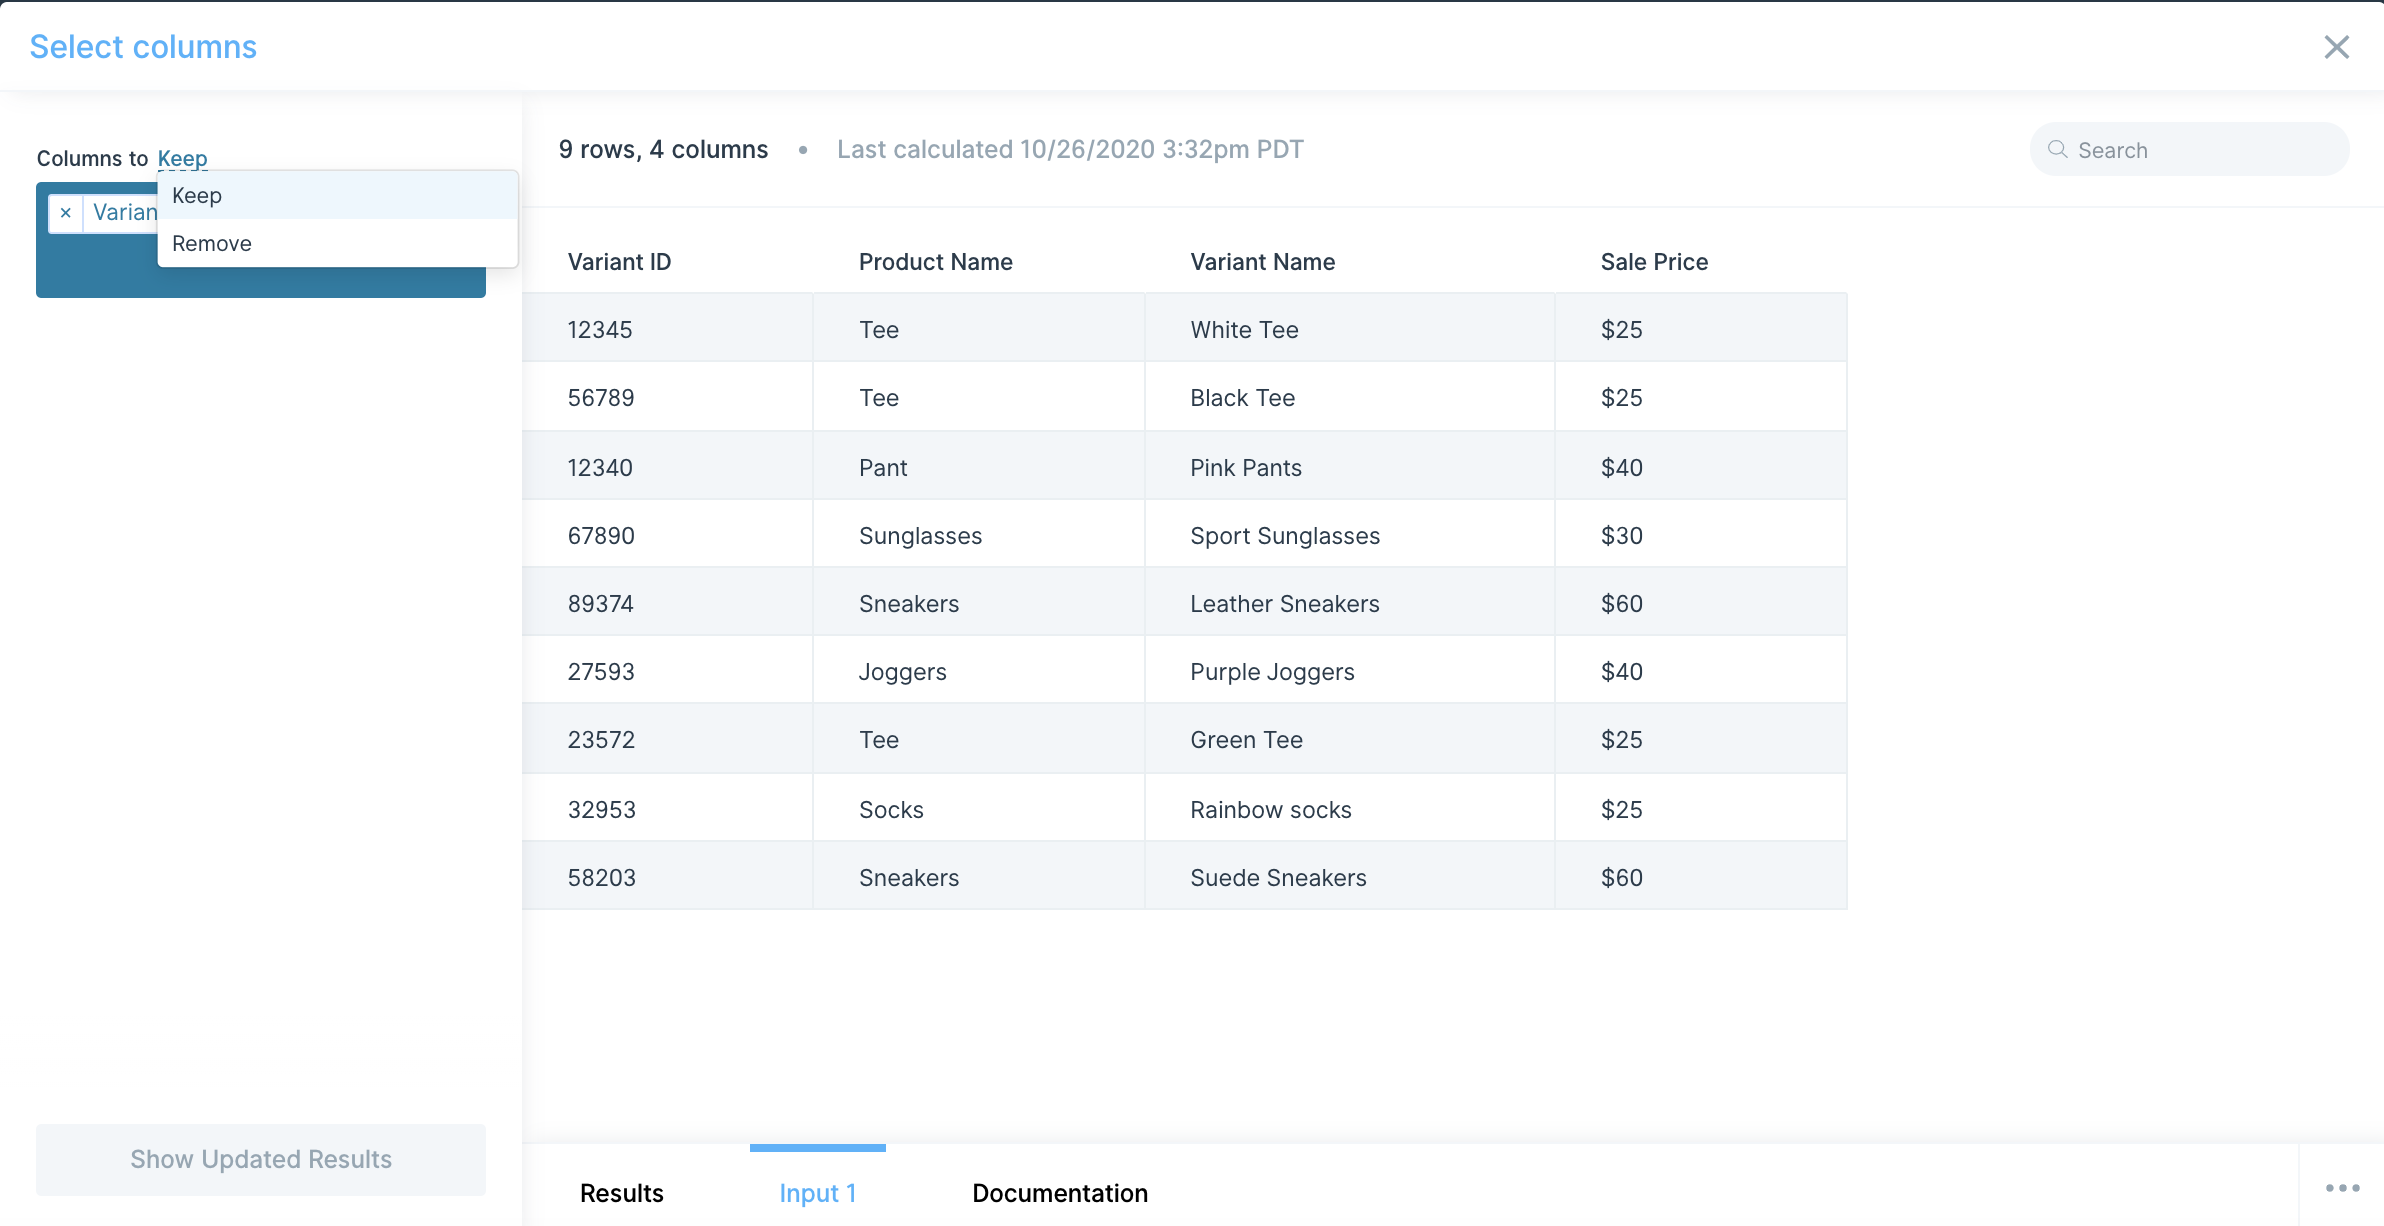Screen dimensions: 2384x1226
Task: Choose Keep option in dropdown
Action: click(x=197, y=196)
